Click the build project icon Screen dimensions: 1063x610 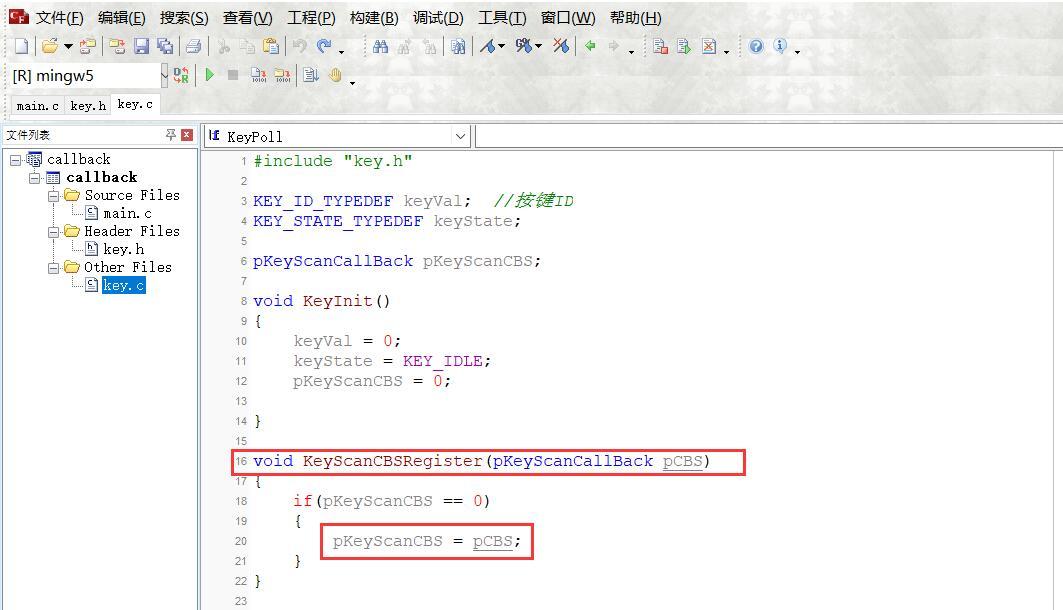point(283,75)
